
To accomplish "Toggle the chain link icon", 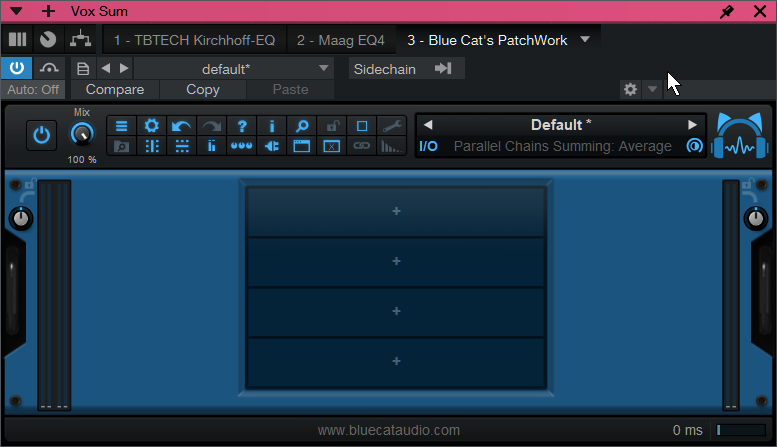I will click(x=362, y=146).
